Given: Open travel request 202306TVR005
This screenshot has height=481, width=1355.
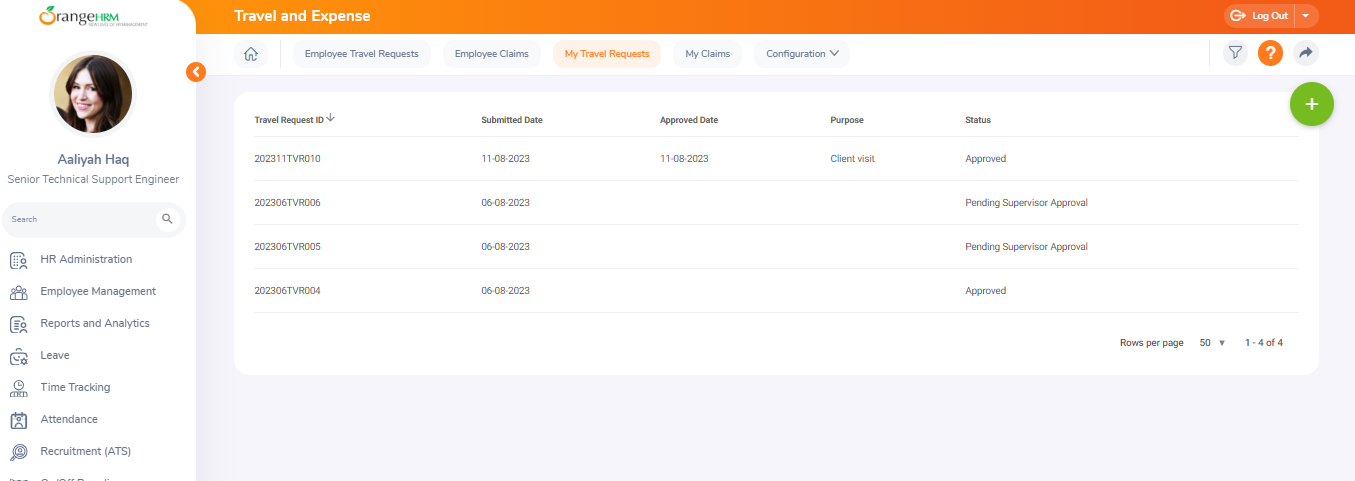Looking at the screenshot, I should (x=287, y=247).
